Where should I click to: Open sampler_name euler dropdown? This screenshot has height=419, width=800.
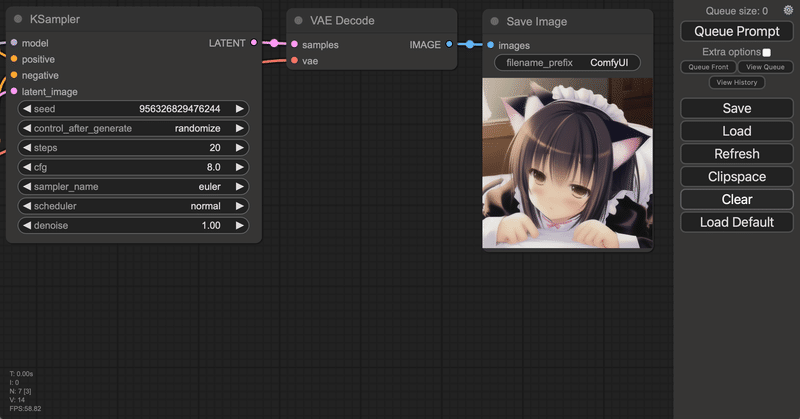[133, 186]
